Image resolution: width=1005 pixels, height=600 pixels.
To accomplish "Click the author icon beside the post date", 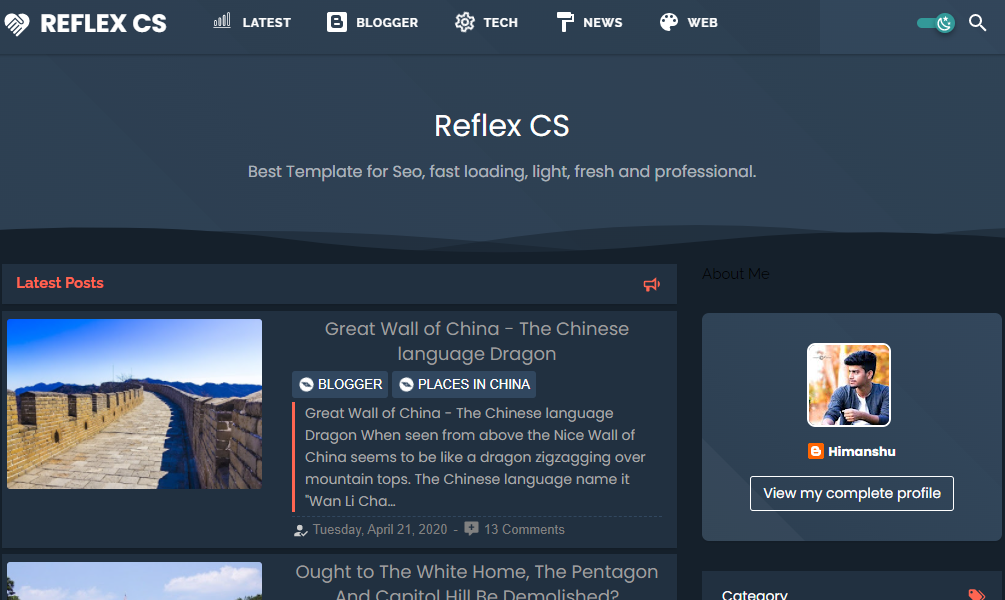I will (x=301, y=530).
